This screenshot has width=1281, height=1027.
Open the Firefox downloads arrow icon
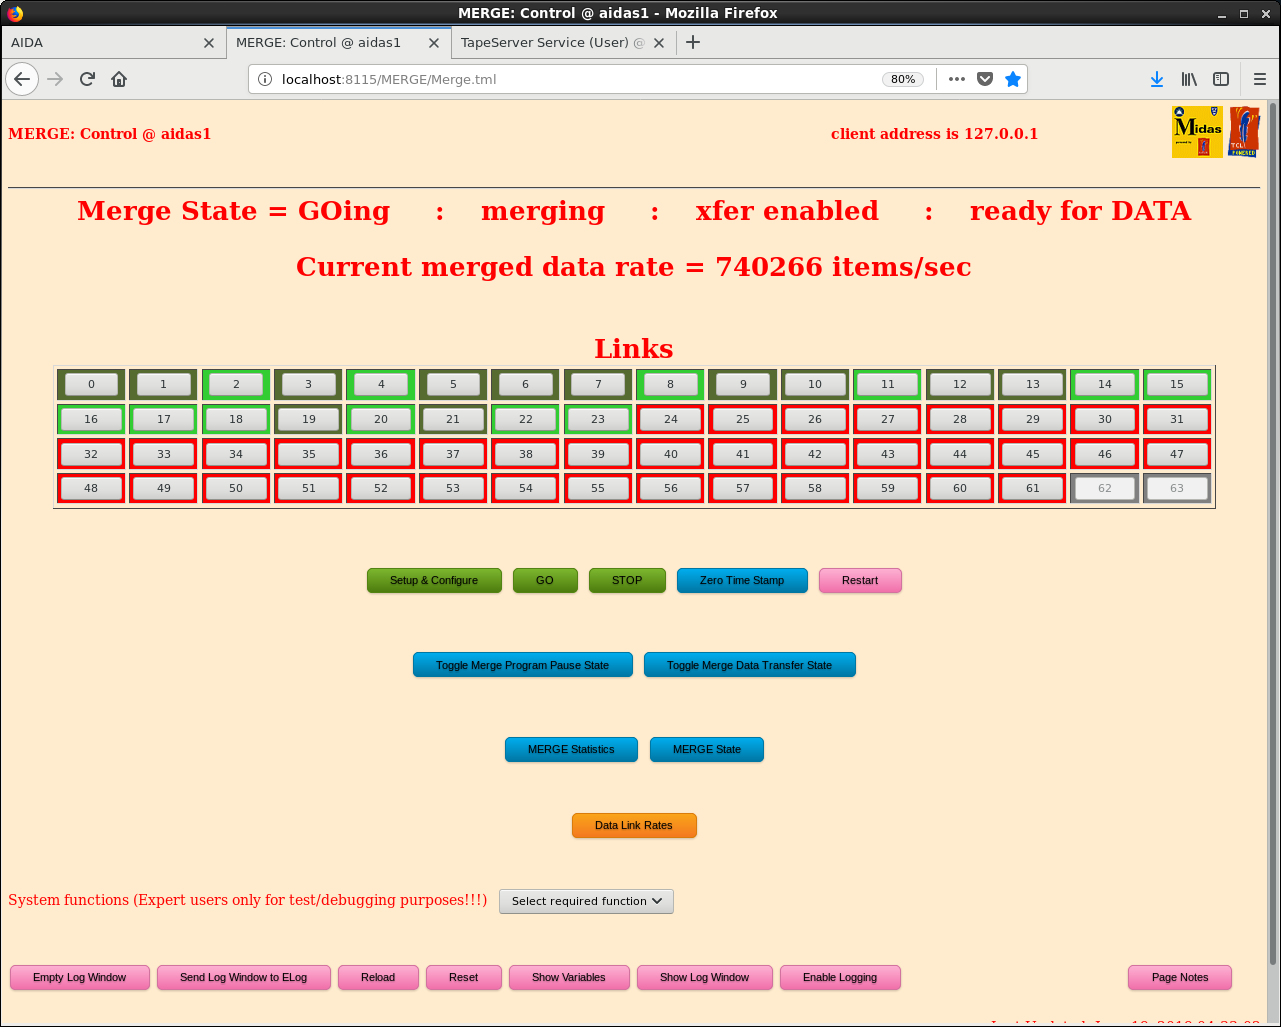(x=1157, y=79)
